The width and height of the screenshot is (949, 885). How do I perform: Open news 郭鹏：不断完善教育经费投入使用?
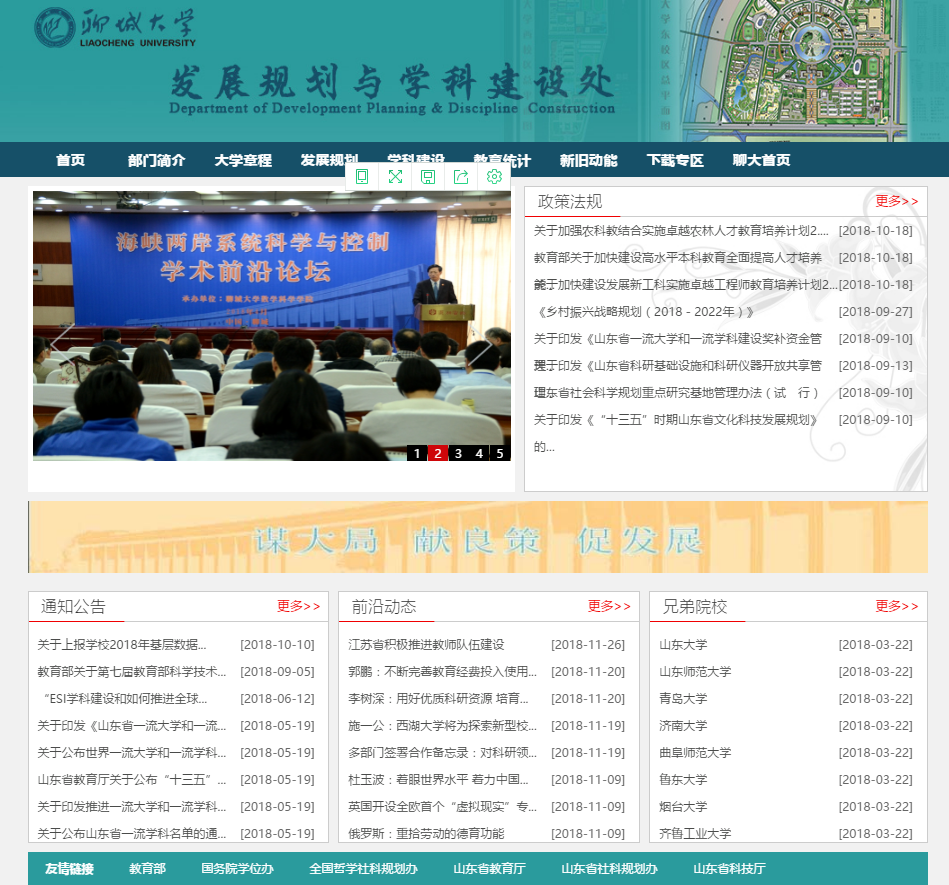pos(442,672)
